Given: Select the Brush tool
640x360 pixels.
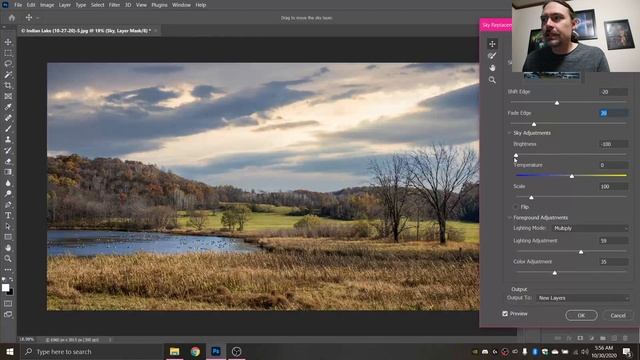Looking at the screenshot, I should tap(8, 129).
